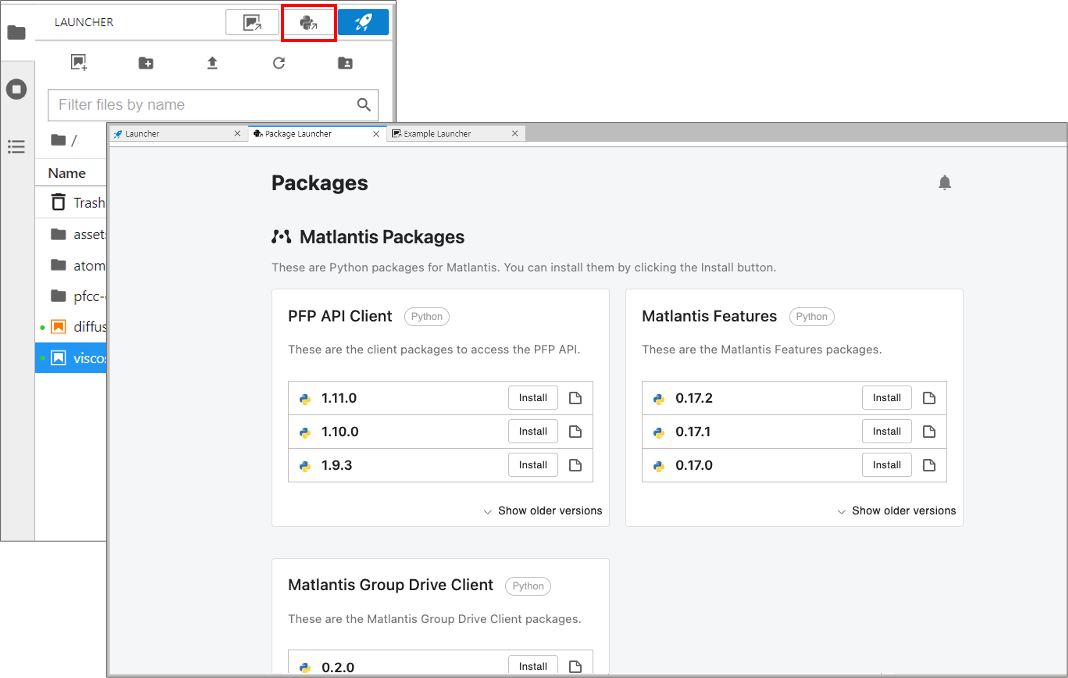This screenshot has height=678, width=1068.
Task: Open the Package Launcher python icon button
Action: [x=308, y=22]
